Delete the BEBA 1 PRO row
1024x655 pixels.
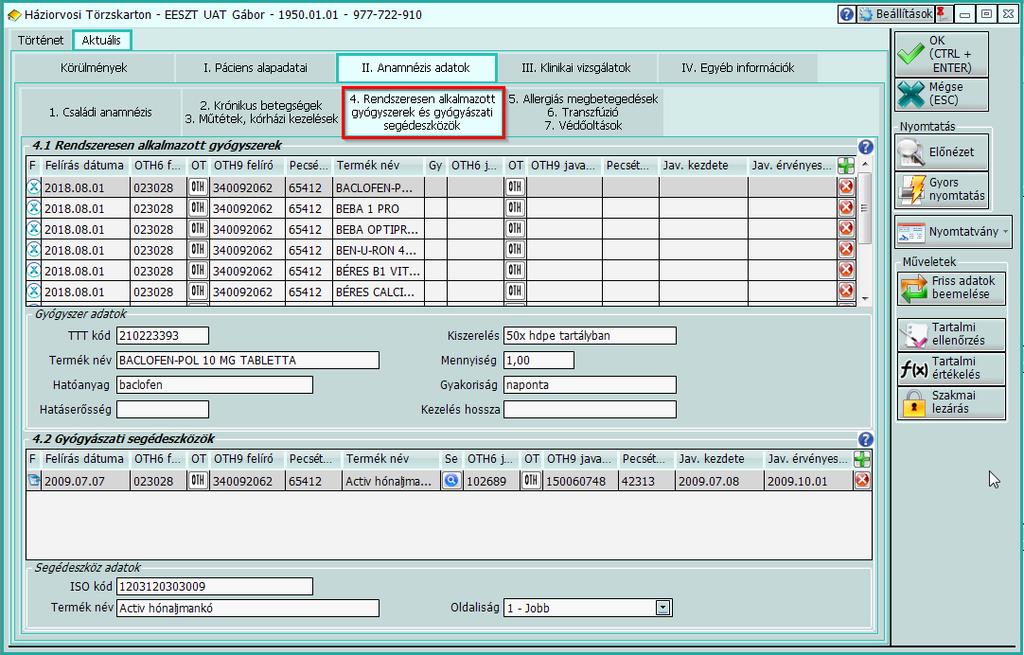[x=846, y=208]
